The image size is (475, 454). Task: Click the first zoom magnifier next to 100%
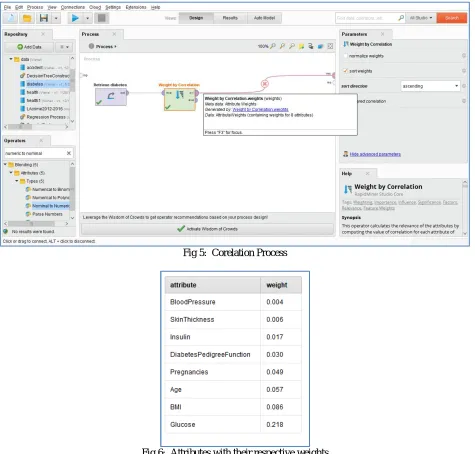273,46
